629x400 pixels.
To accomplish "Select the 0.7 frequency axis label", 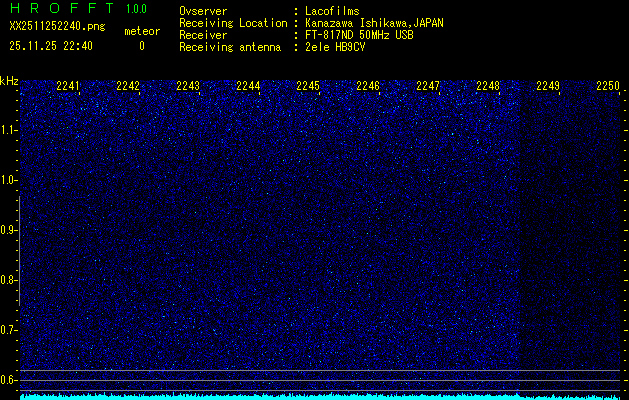I will click(9, 330).
